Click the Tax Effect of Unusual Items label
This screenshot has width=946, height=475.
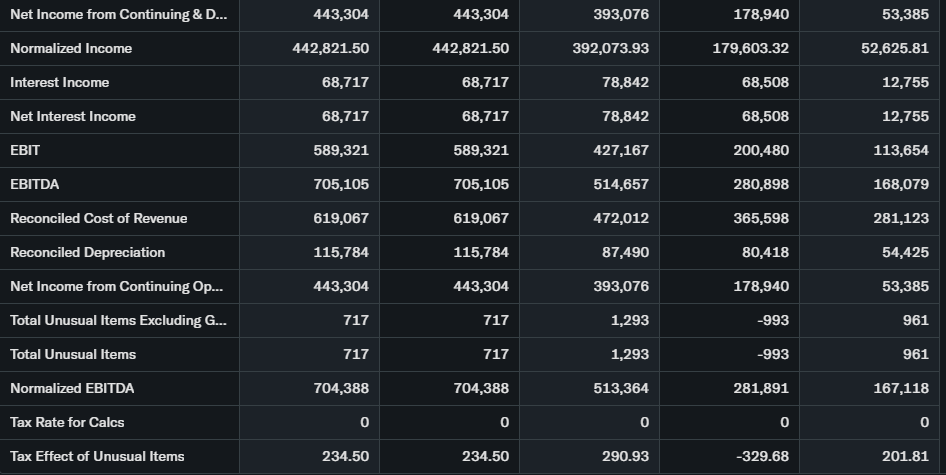97,456
